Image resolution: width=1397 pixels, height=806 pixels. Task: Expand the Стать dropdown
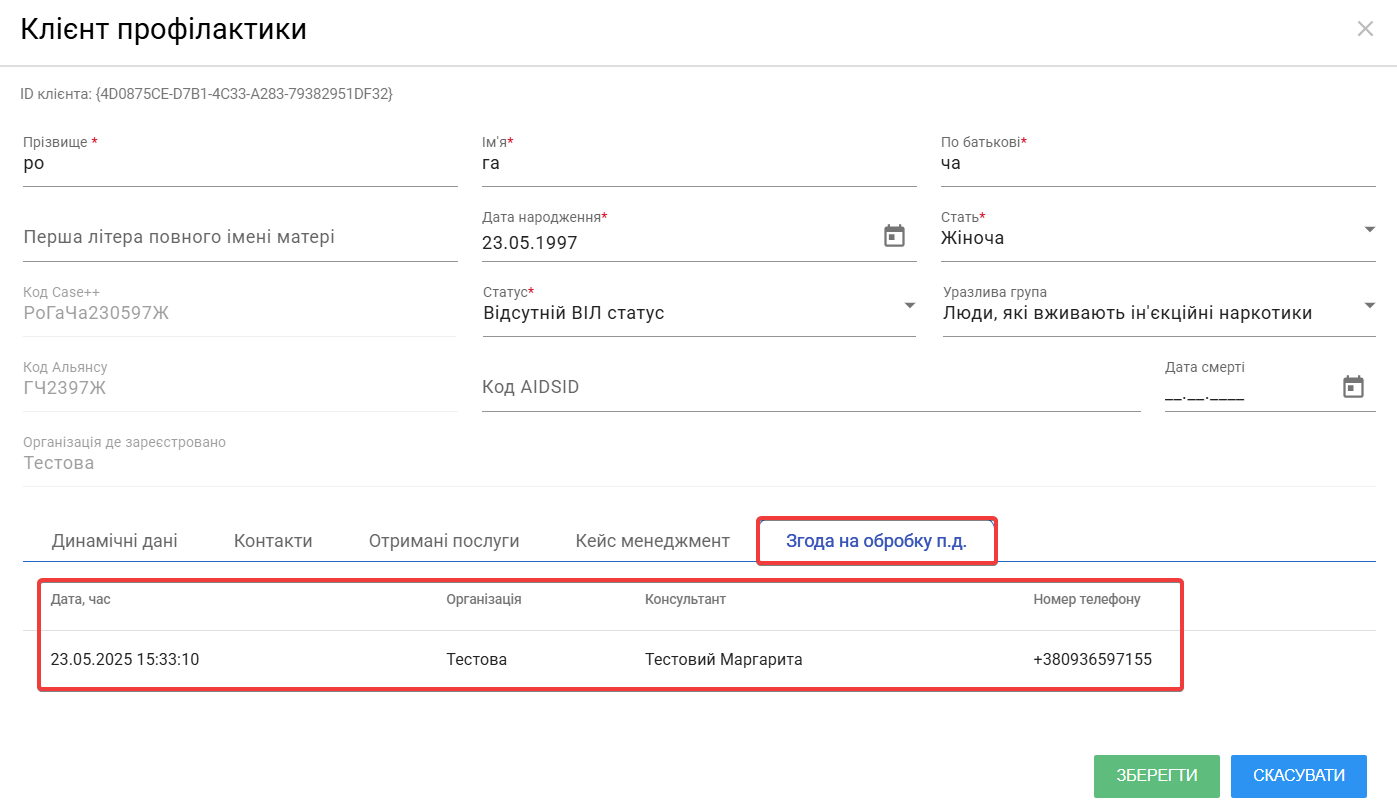tap(1368, 230)
